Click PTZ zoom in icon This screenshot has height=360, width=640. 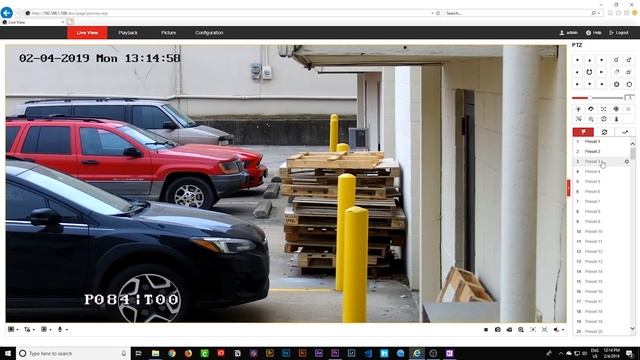[x=616, y=60]
